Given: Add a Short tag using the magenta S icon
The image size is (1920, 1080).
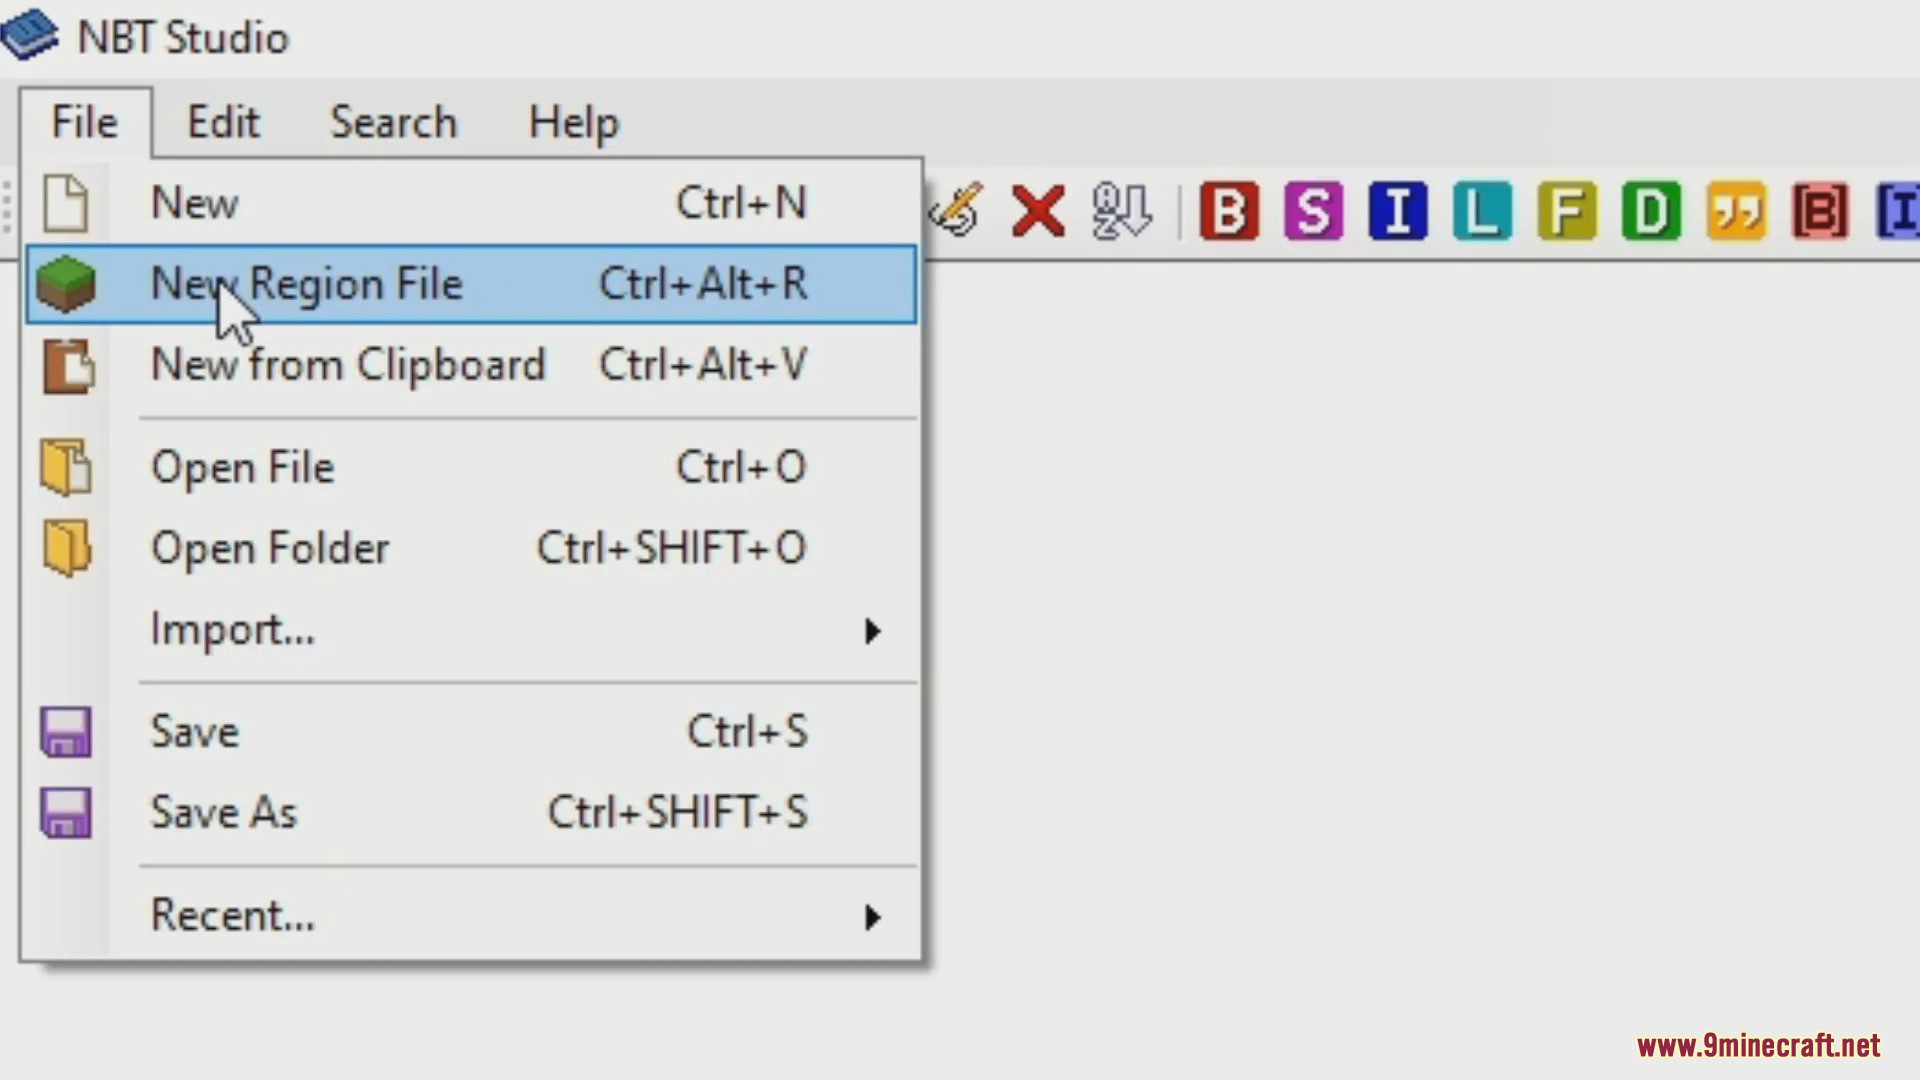Looking at the screenshot, I should [x=1313, y=211].
